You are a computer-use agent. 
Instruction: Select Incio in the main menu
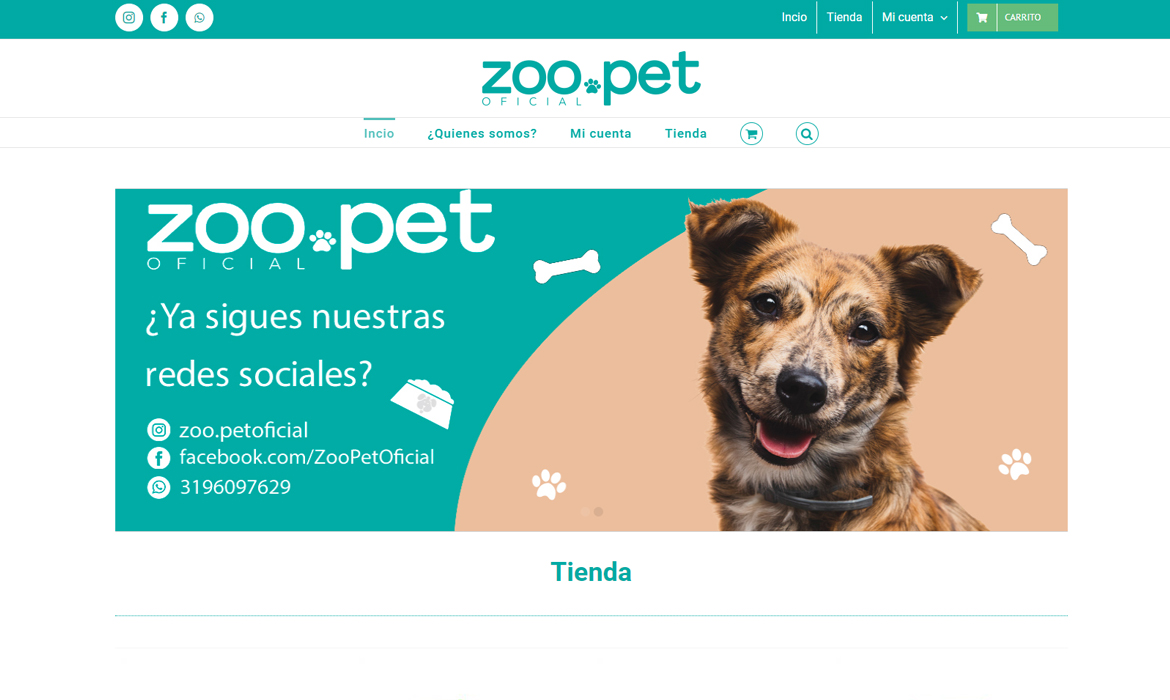coord(379,134)
